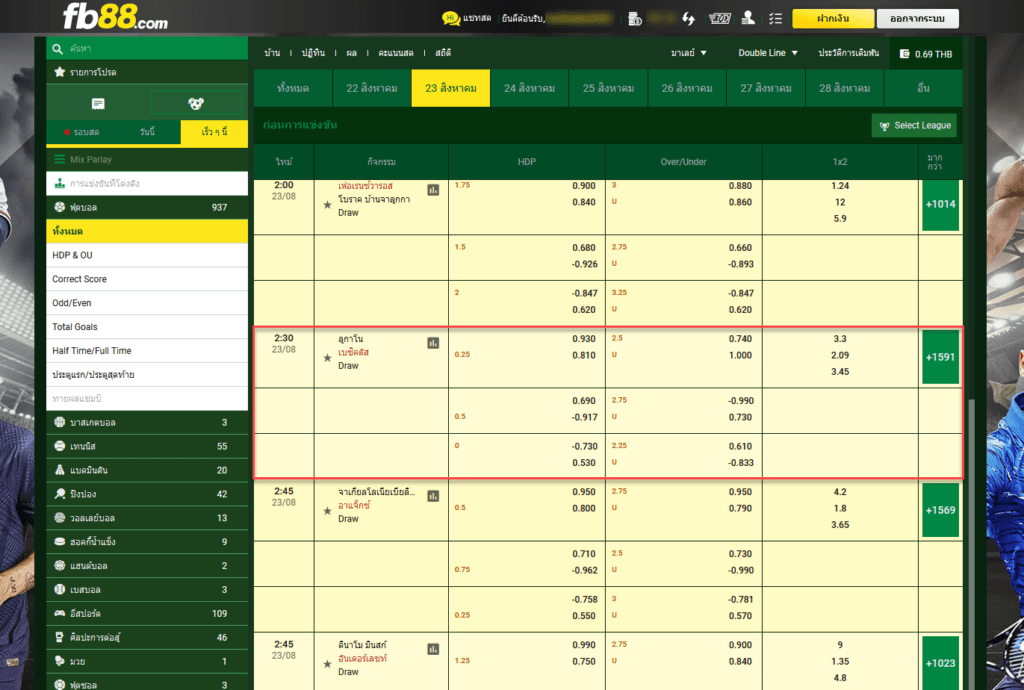The image size is (1024, 690).
Task: Click the ออกจากระบบ logout button
Action: click(x=917, y=18)
